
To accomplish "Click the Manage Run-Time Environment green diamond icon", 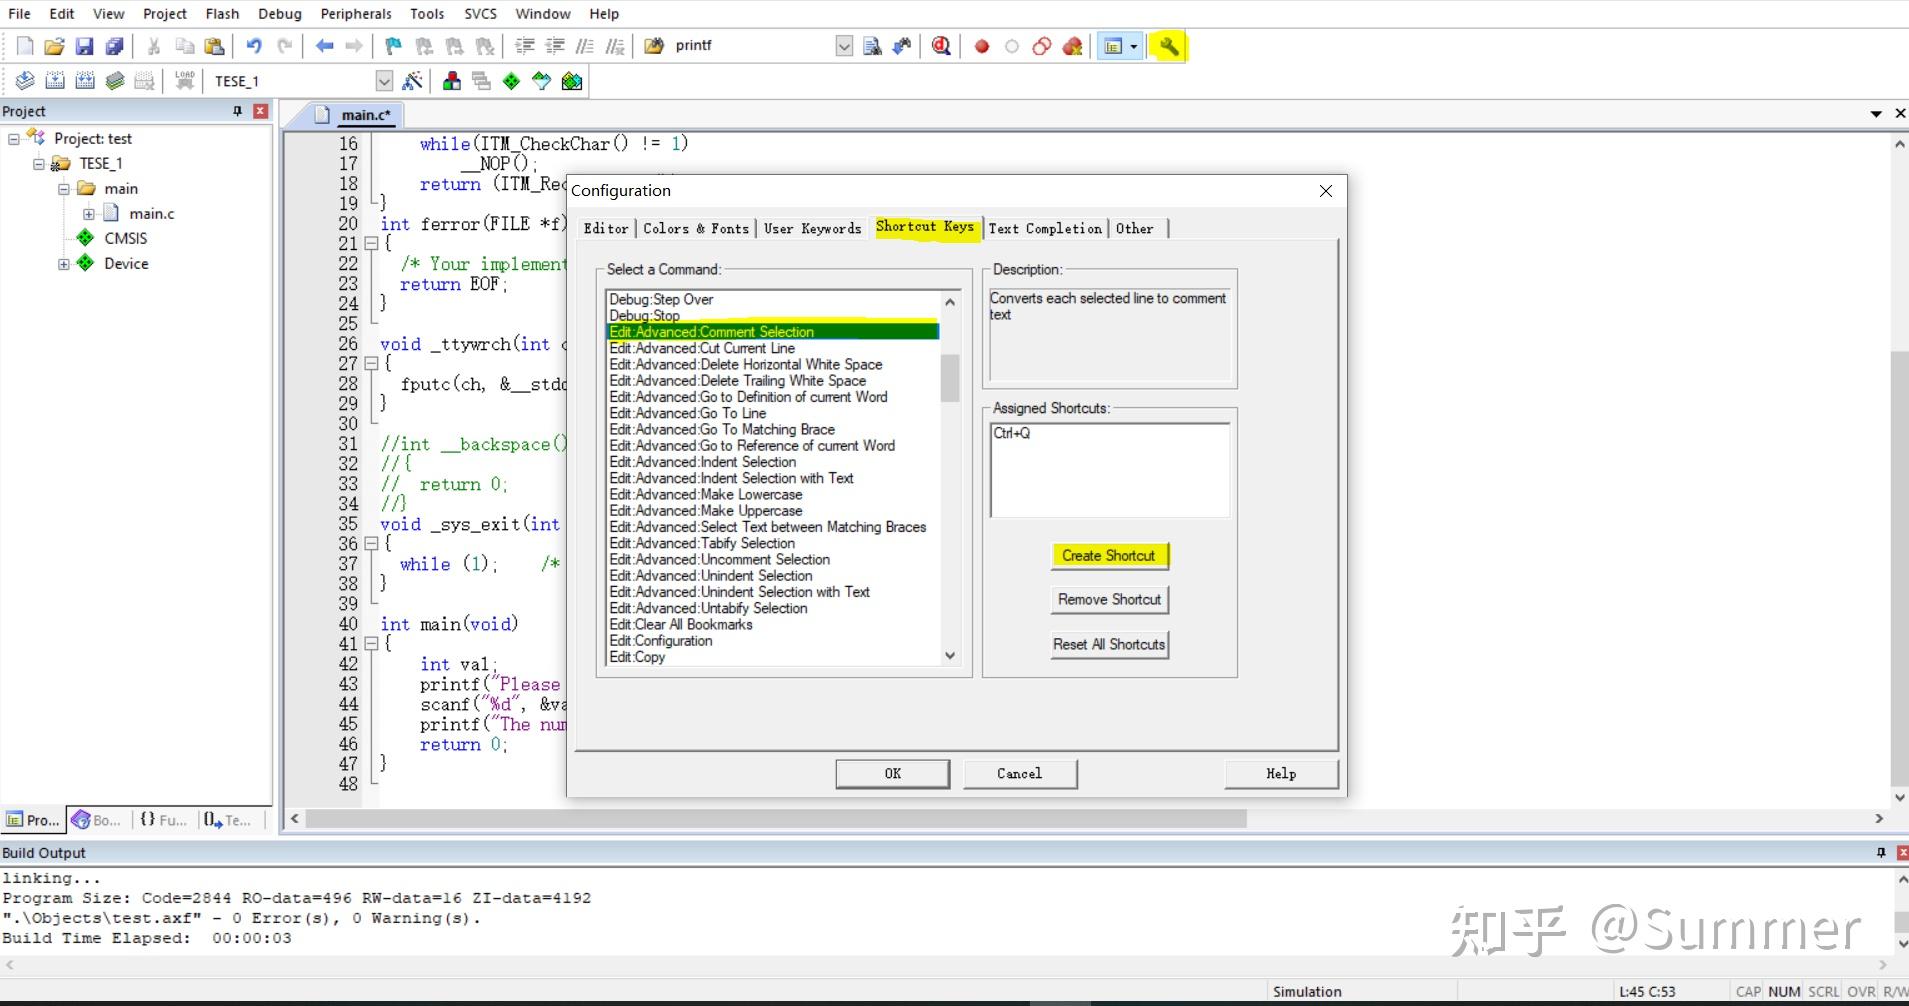I will 511,81.
